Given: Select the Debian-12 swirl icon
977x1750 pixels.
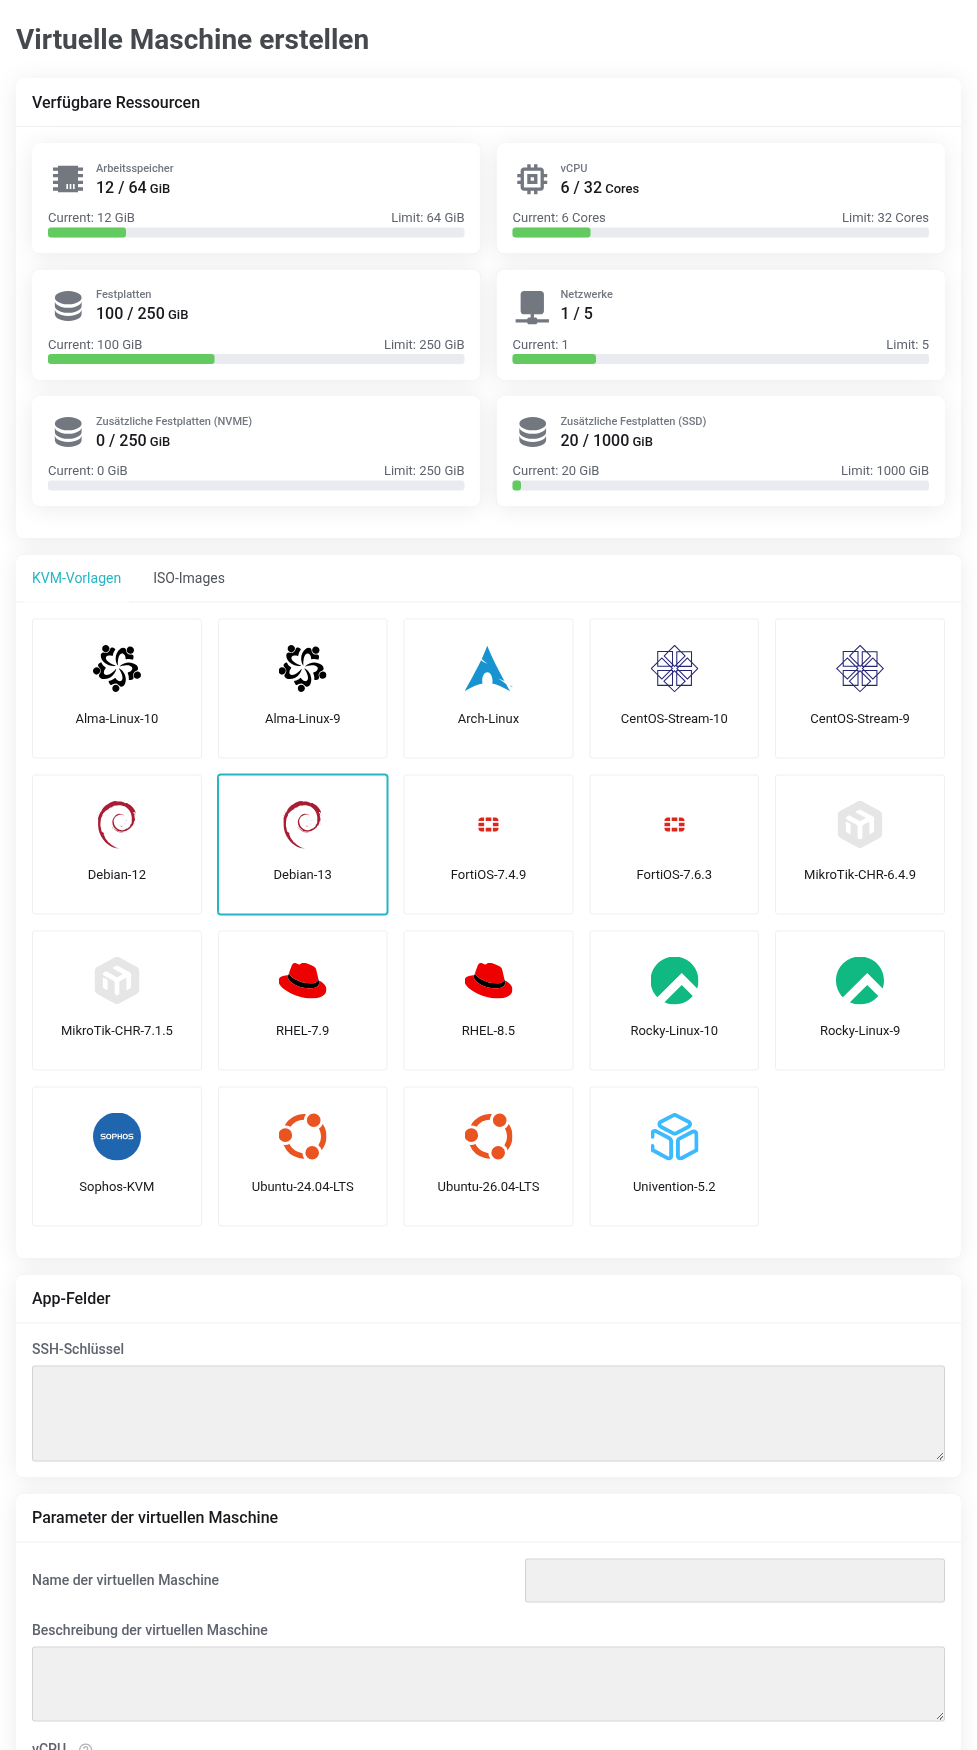Looking at the screenshot, I should point(117,824).
